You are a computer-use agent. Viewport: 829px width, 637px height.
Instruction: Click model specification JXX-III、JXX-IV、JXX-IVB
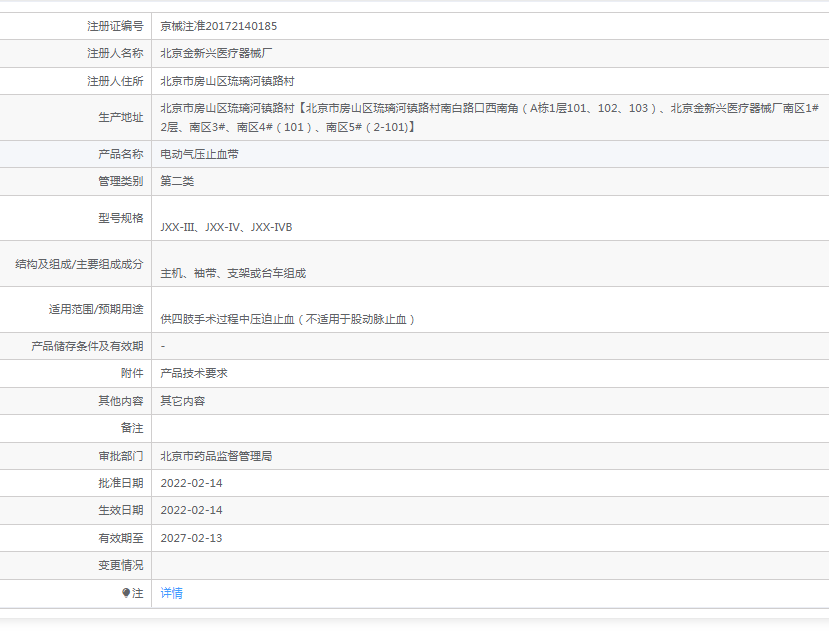coord(226,227)
